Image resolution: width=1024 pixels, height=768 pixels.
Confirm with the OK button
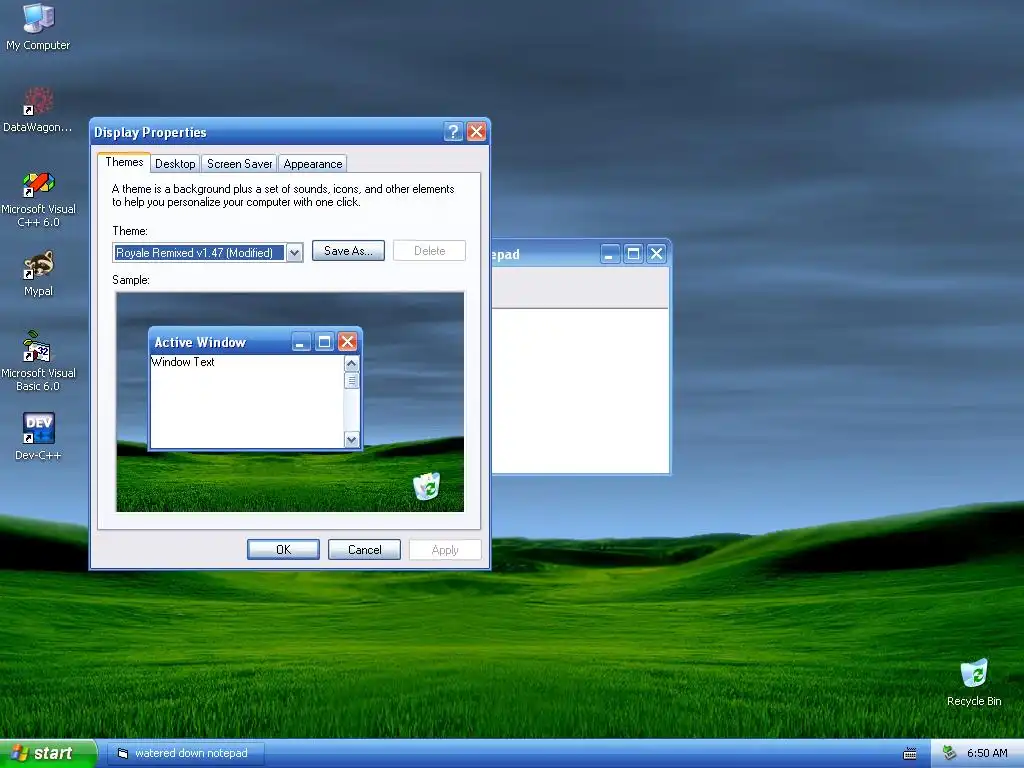coord(283,550)
